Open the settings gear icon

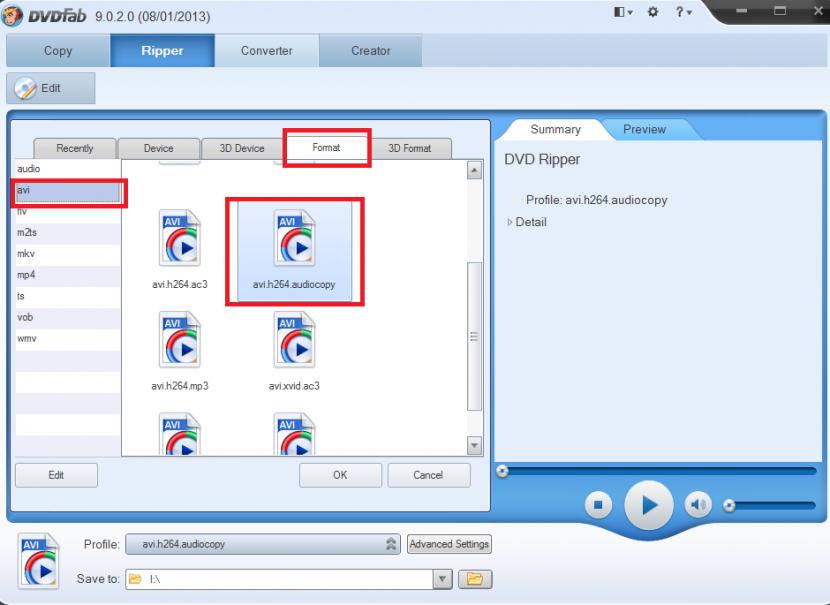point(653,12)
